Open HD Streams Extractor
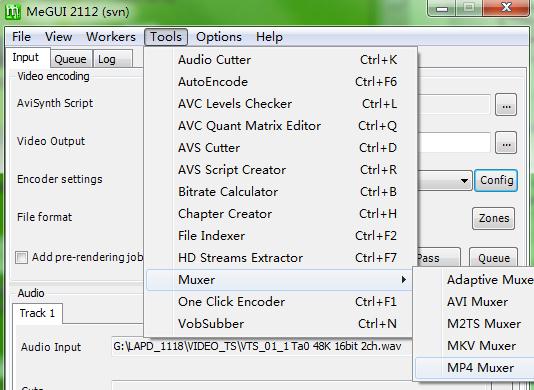The image size is (534, 390). [x=281, y=258]
